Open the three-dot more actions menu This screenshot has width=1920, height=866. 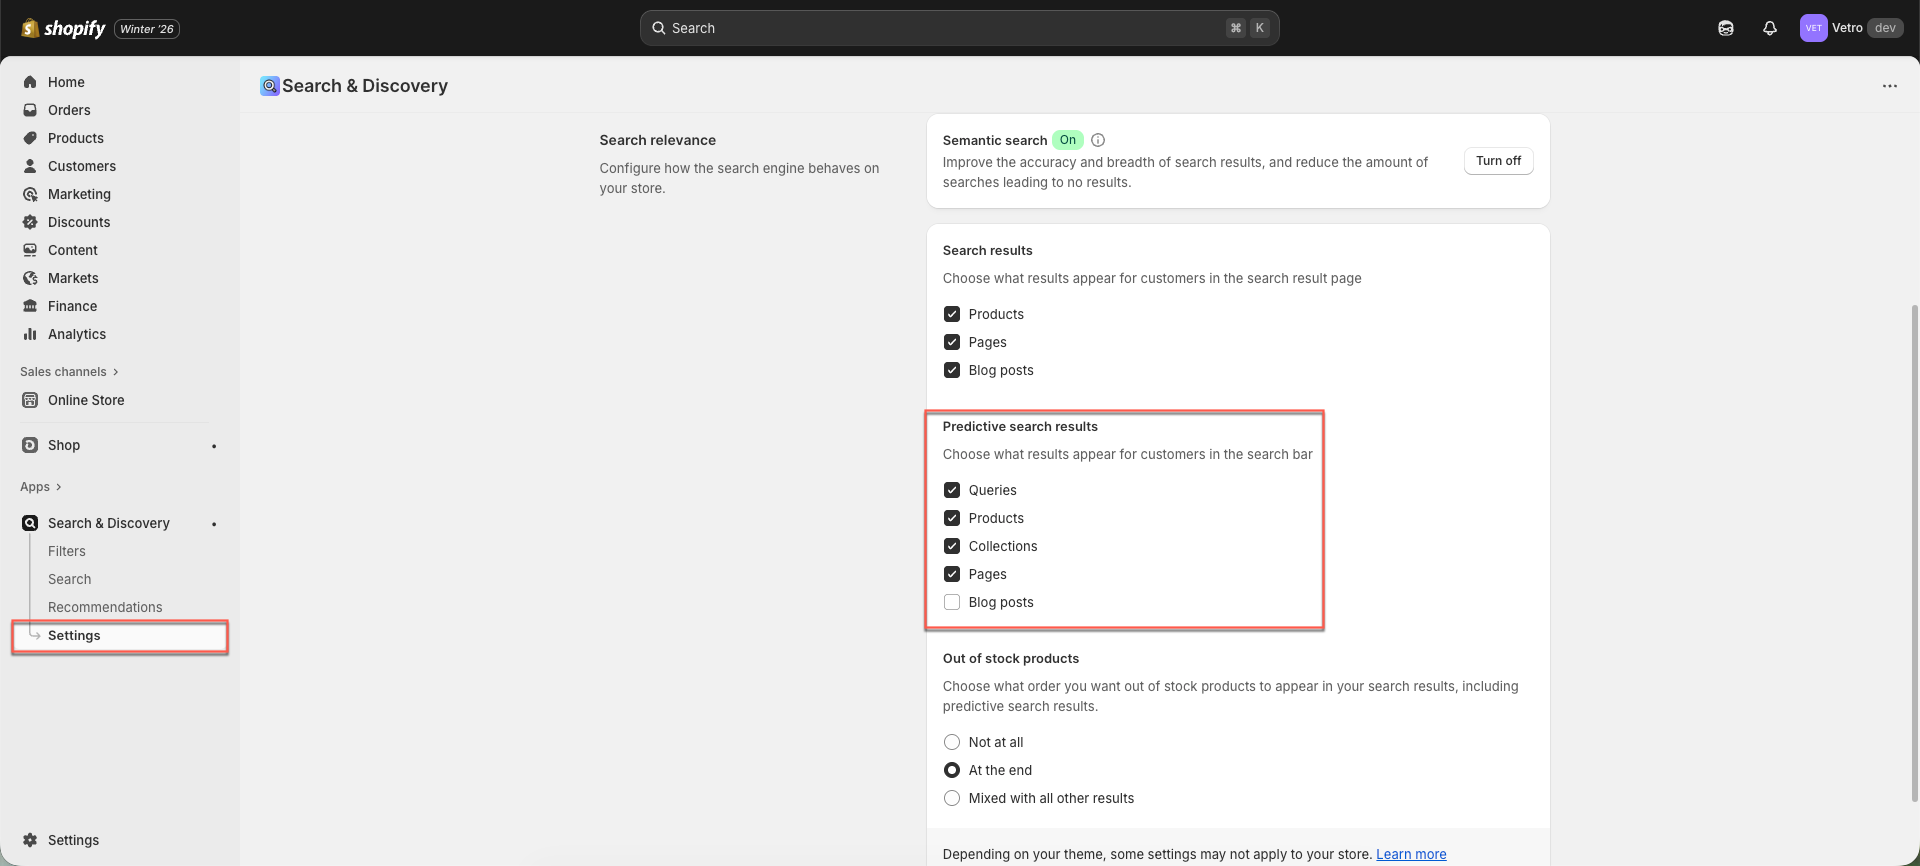click(1889, 86)
